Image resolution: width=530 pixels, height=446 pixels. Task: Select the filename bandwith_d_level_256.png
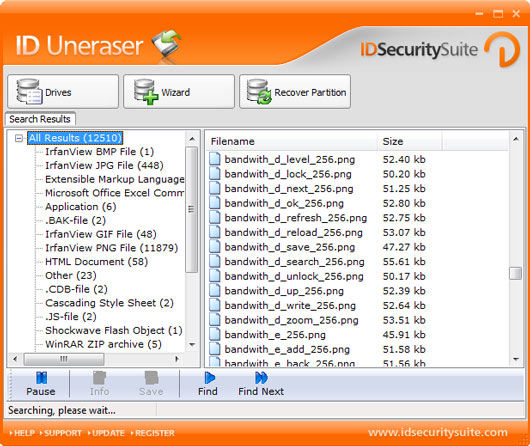pos(290,159)
